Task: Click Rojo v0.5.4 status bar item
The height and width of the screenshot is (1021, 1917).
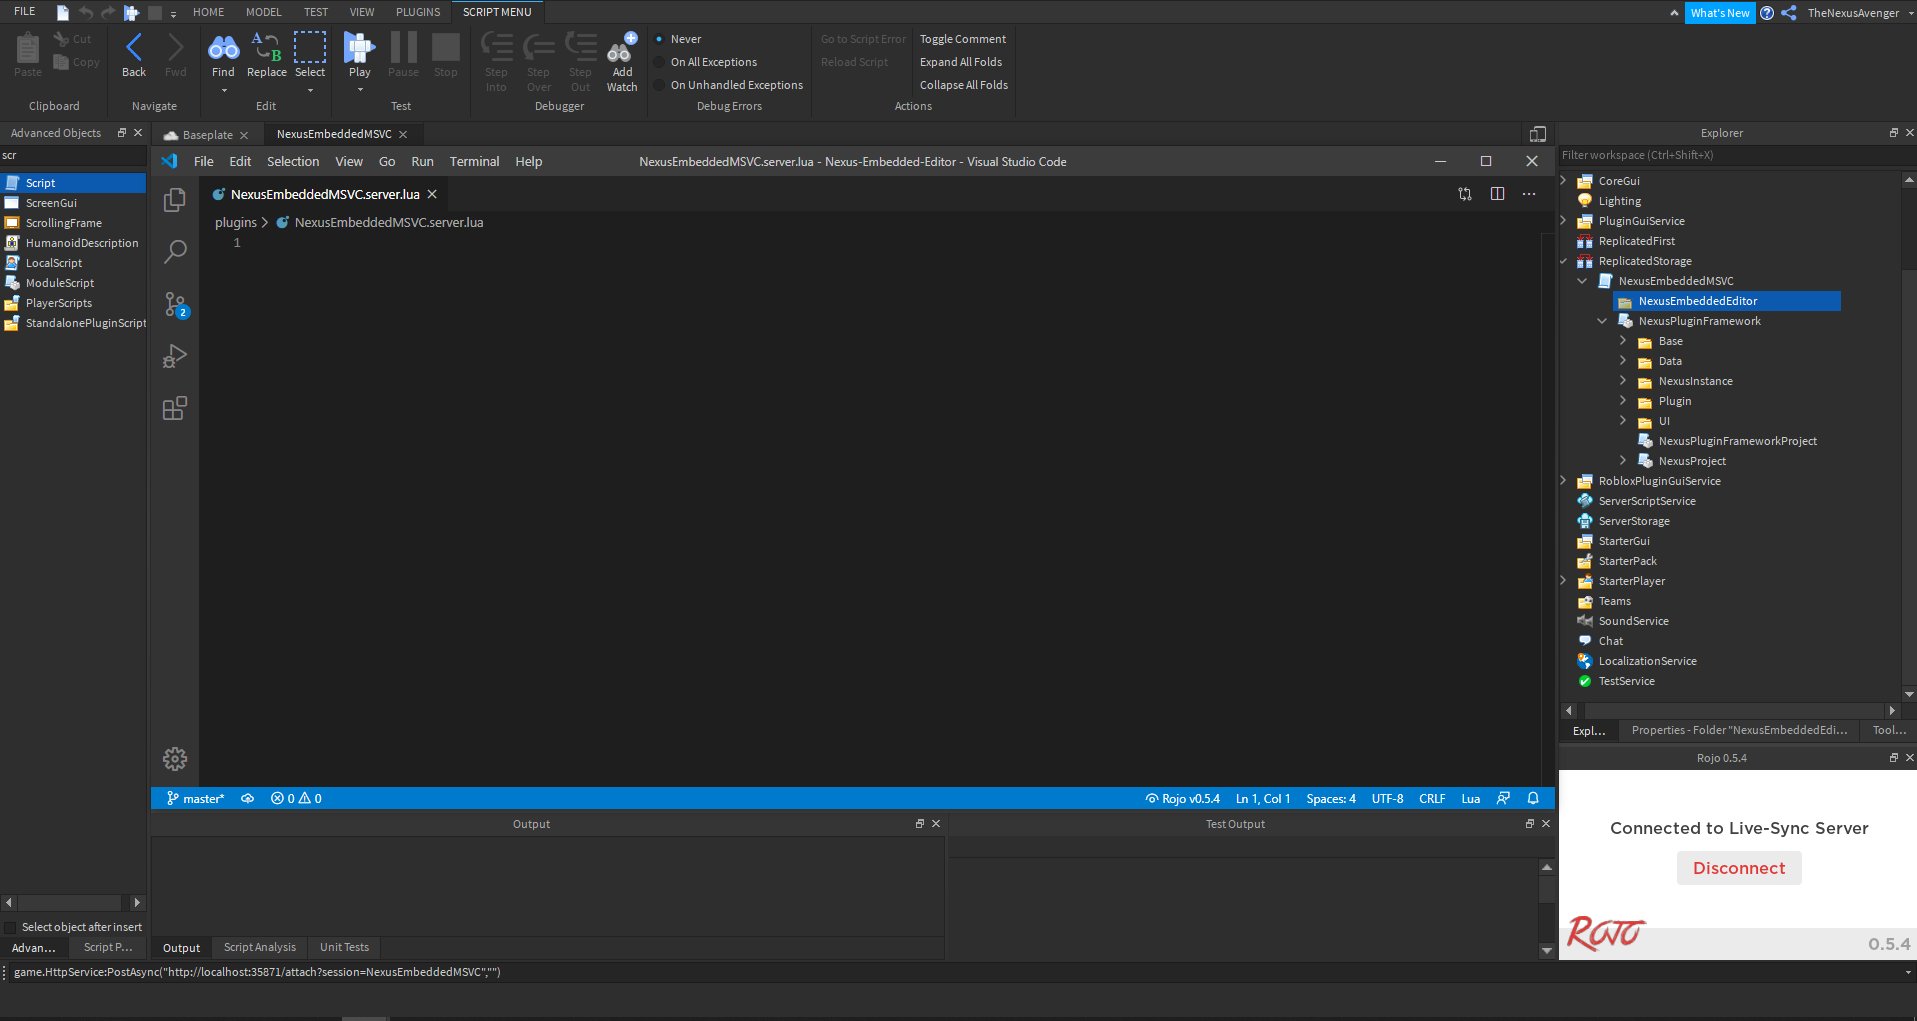Action: pos(1183,798)
